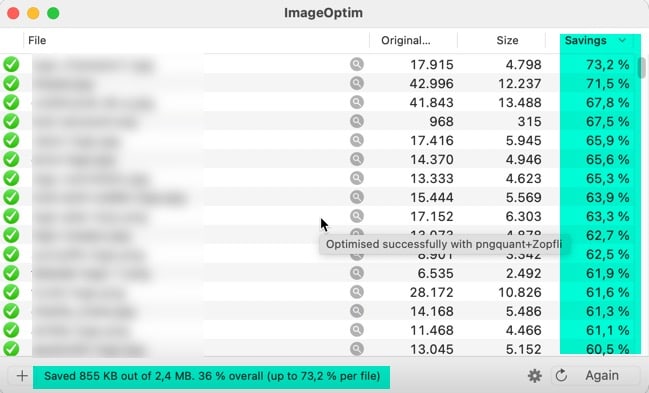Click the Again button

(602, 376)
